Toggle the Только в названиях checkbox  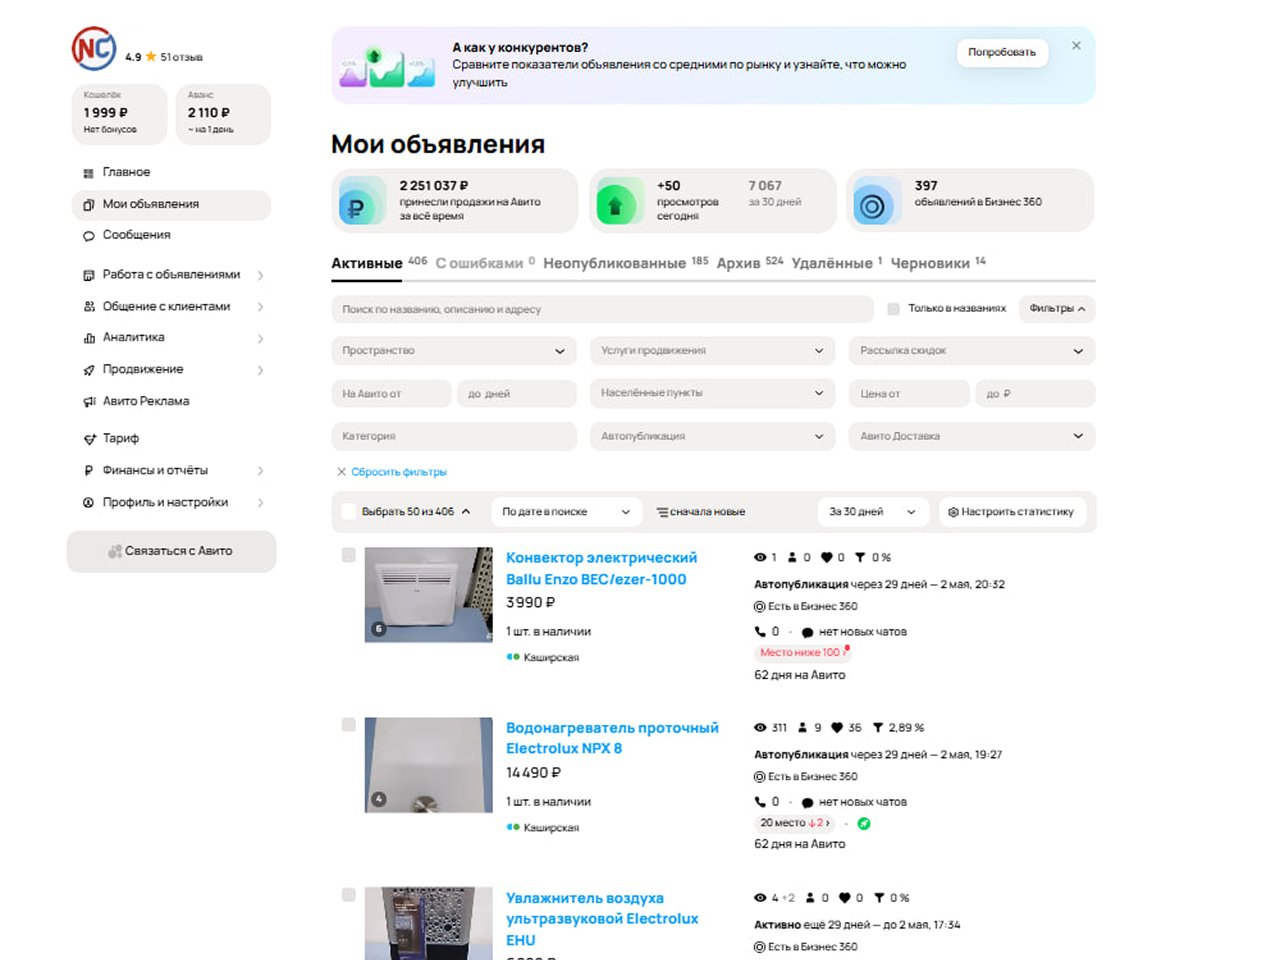(893, 309)
